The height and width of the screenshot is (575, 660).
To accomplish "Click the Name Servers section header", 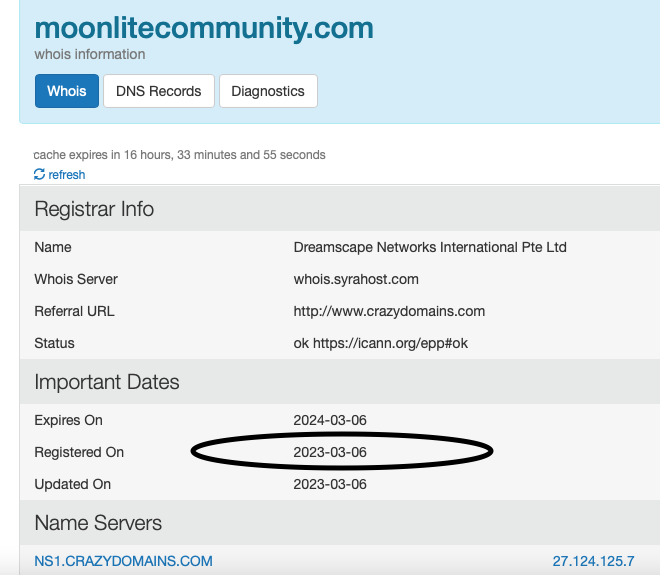I will click(x=98, y=523).
